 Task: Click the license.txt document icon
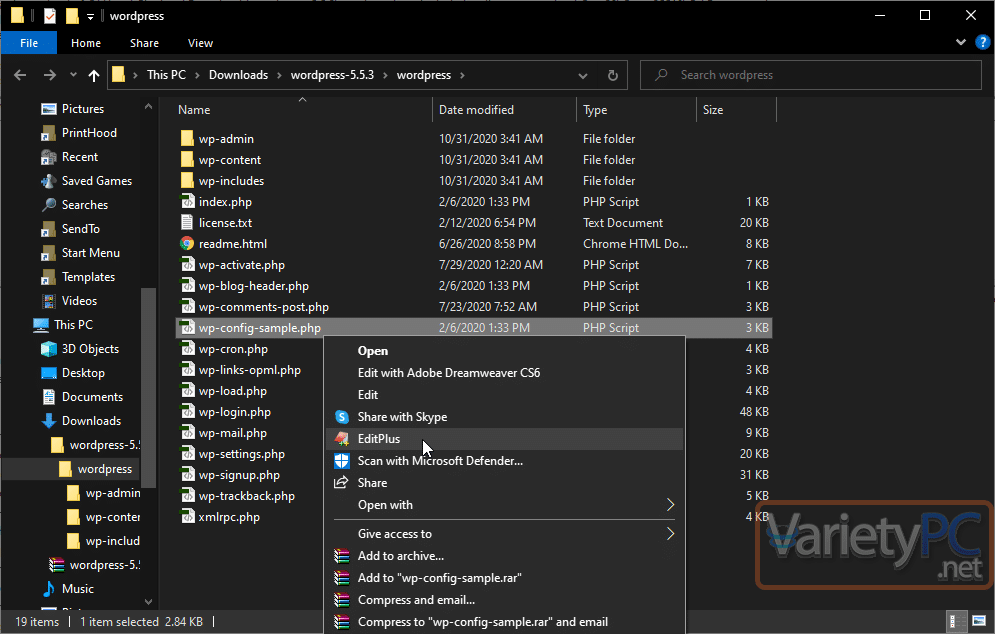[x=187, y=223]
